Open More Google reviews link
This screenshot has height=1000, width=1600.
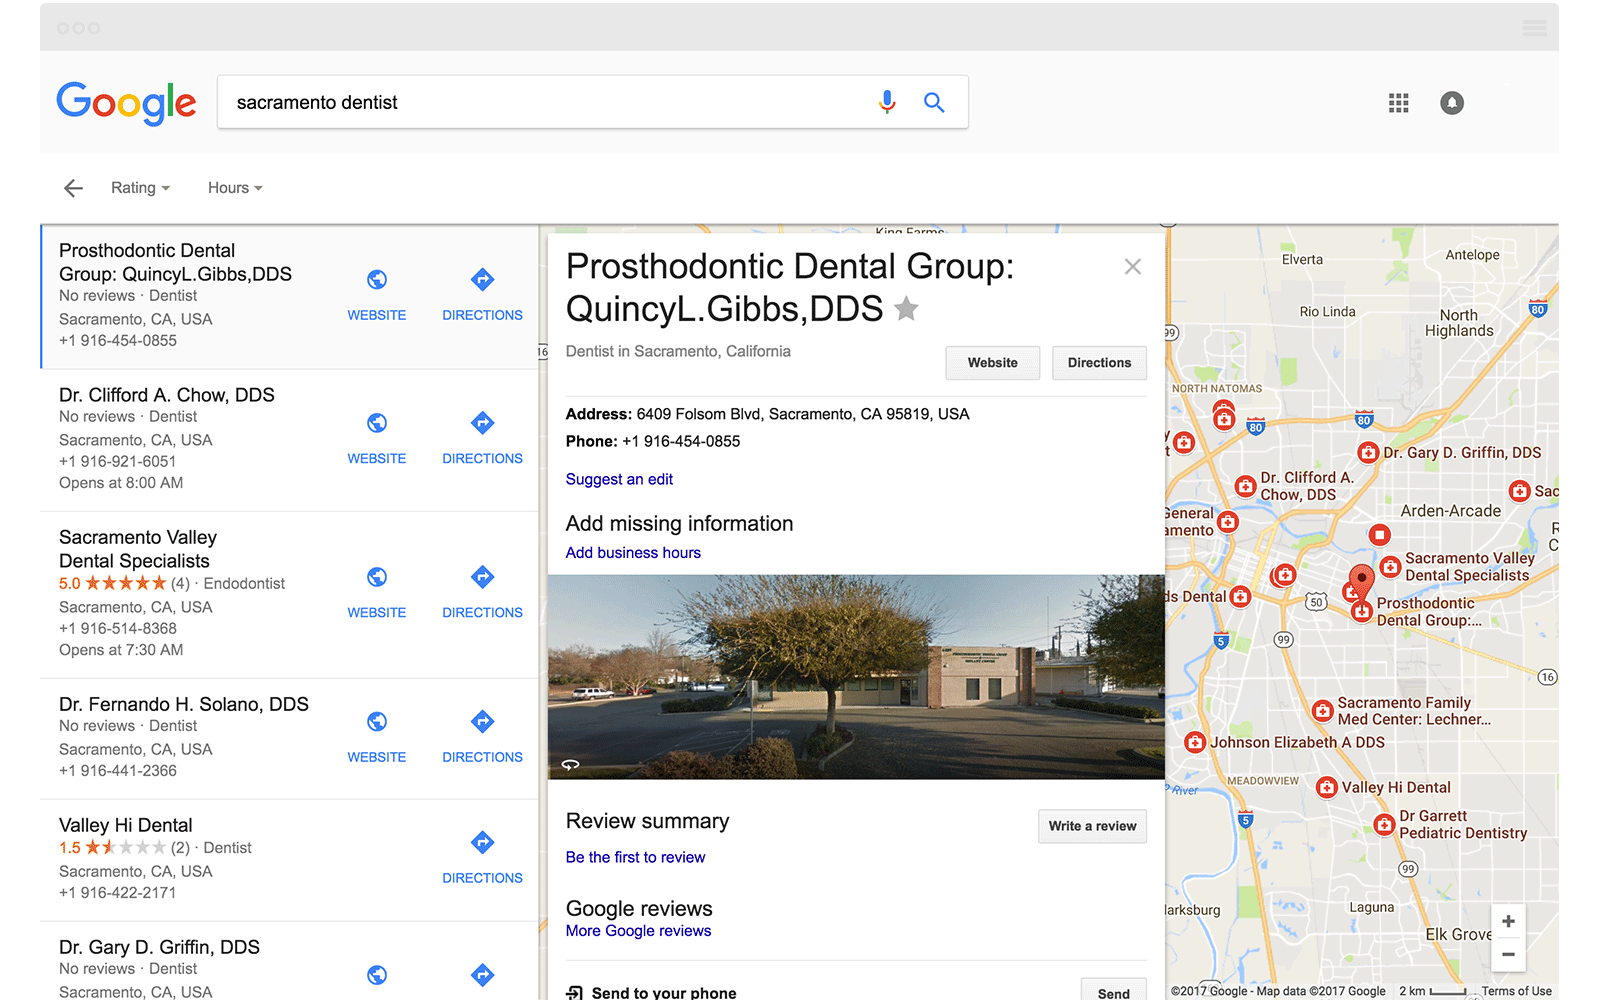pos(638,931)
